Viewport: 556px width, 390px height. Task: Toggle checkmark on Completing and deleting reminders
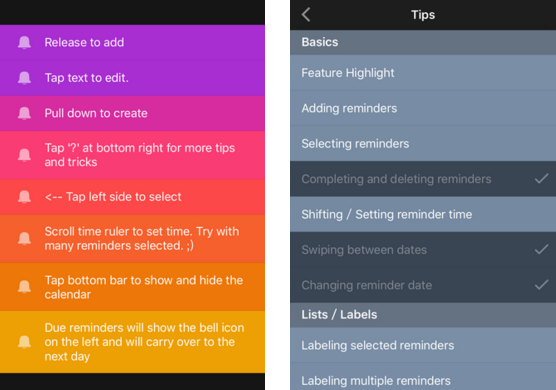pos(541,179)
